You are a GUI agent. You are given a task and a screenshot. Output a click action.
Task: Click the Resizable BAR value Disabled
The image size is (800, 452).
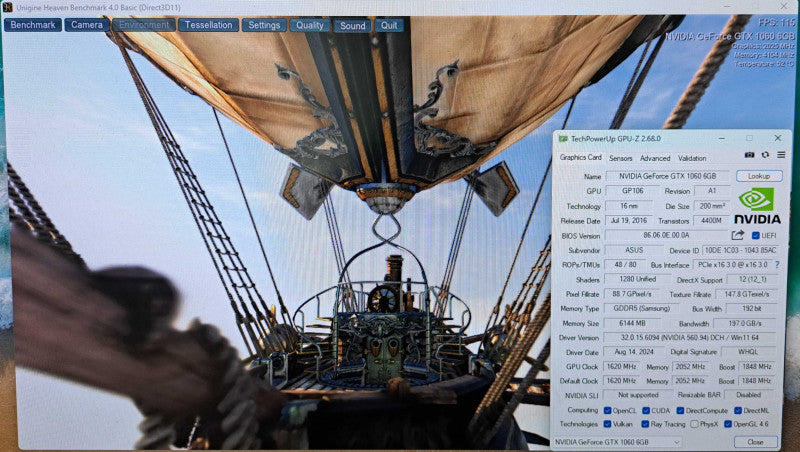coord(749,395)
